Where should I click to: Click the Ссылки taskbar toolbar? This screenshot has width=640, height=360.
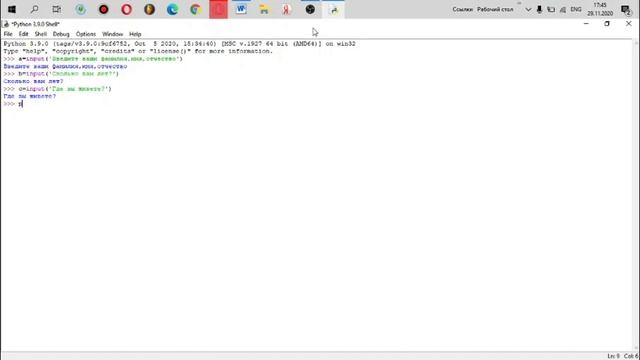click(462, 9)
